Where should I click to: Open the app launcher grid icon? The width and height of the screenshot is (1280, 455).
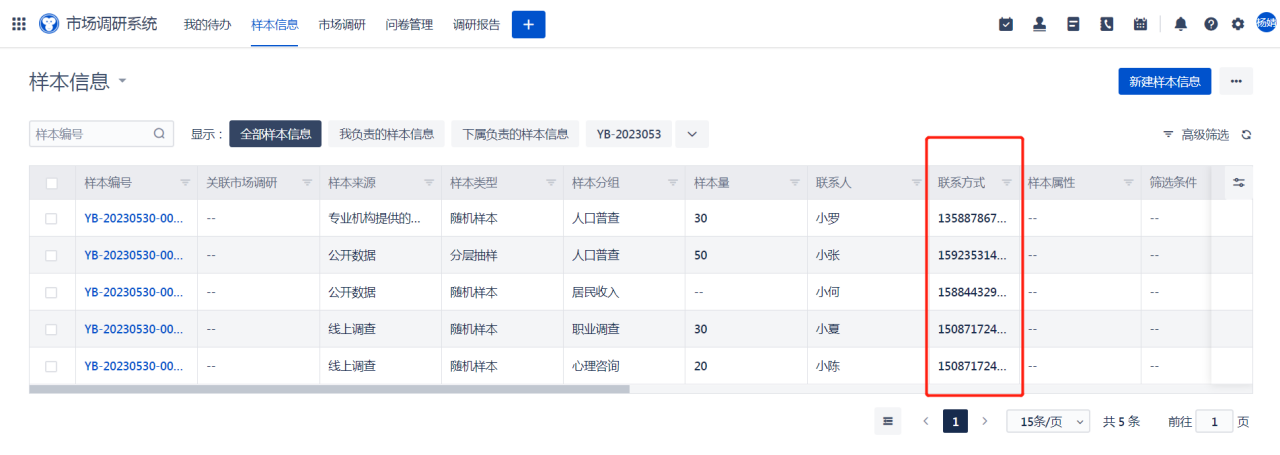coord(19,24)
